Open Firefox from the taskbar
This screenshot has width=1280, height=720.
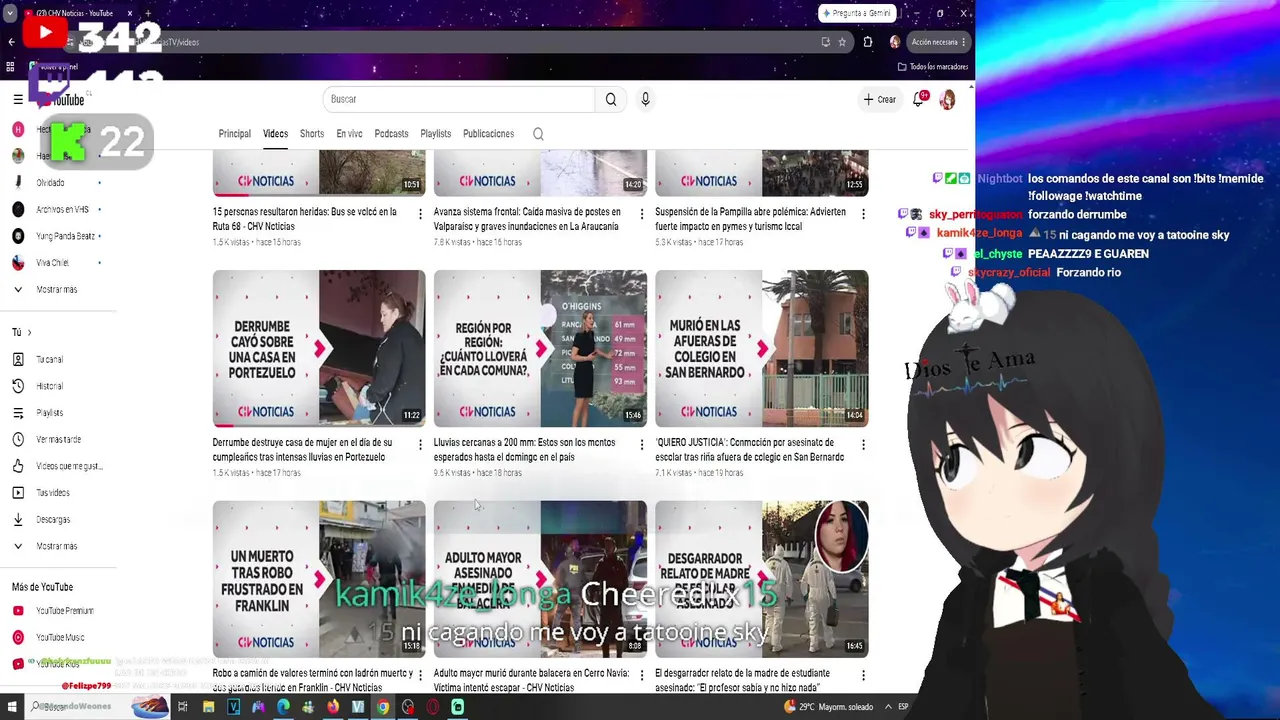(333, 707)
